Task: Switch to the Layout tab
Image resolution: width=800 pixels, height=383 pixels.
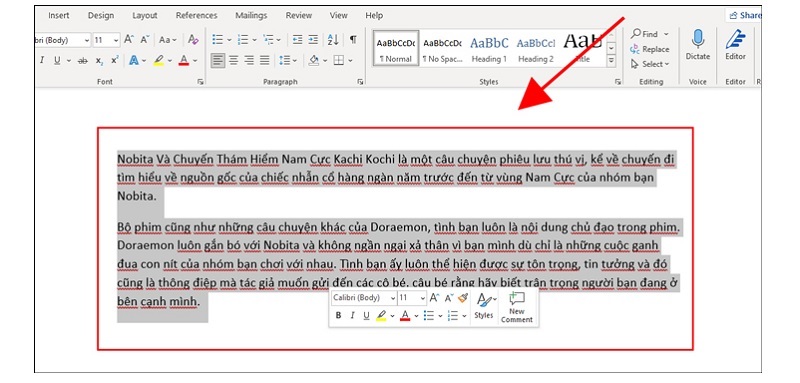Action: tap(145, 15)
